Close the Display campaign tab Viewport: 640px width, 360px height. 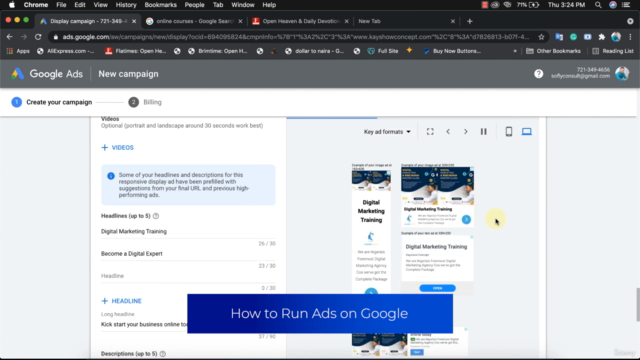pos(134,21)
